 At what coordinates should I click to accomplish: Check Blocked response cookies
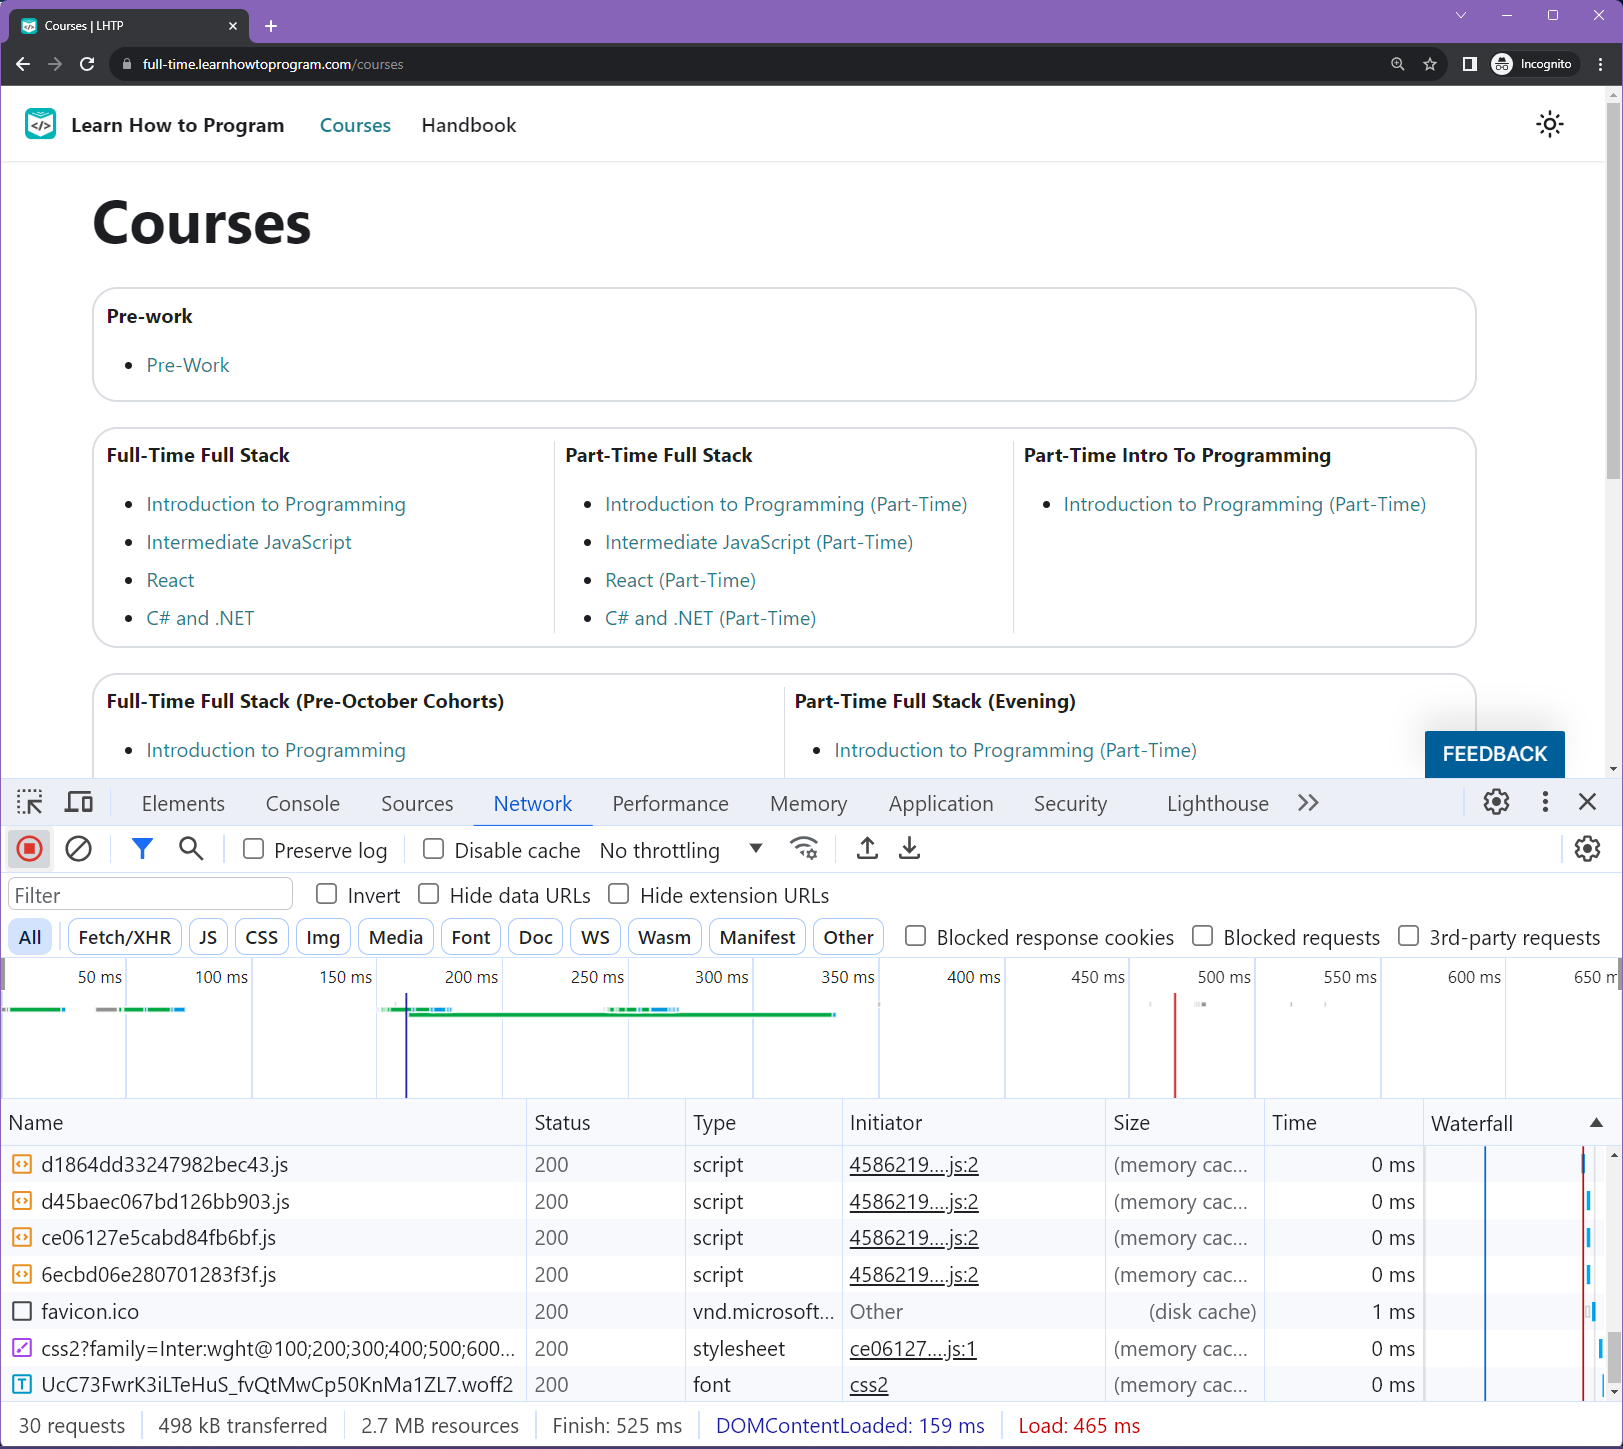pyautogui.click(x=915, y=936)
